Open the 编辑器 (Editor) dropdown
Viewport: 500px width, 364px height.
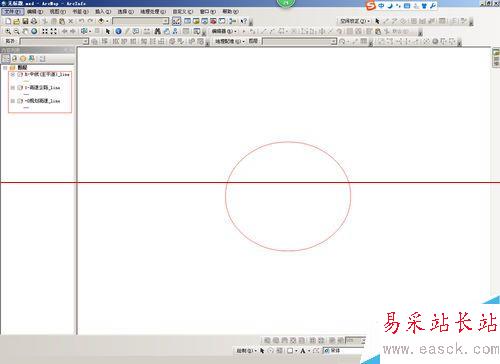click(224, 31)
